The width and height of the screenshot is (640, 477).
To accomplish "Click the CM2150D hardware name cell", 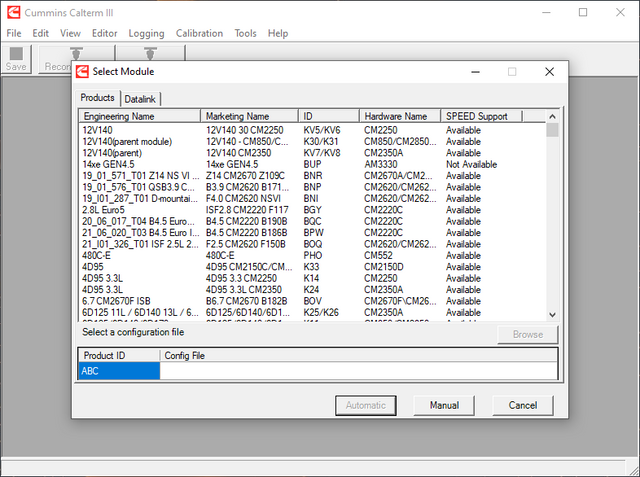I will pos(384,267).
